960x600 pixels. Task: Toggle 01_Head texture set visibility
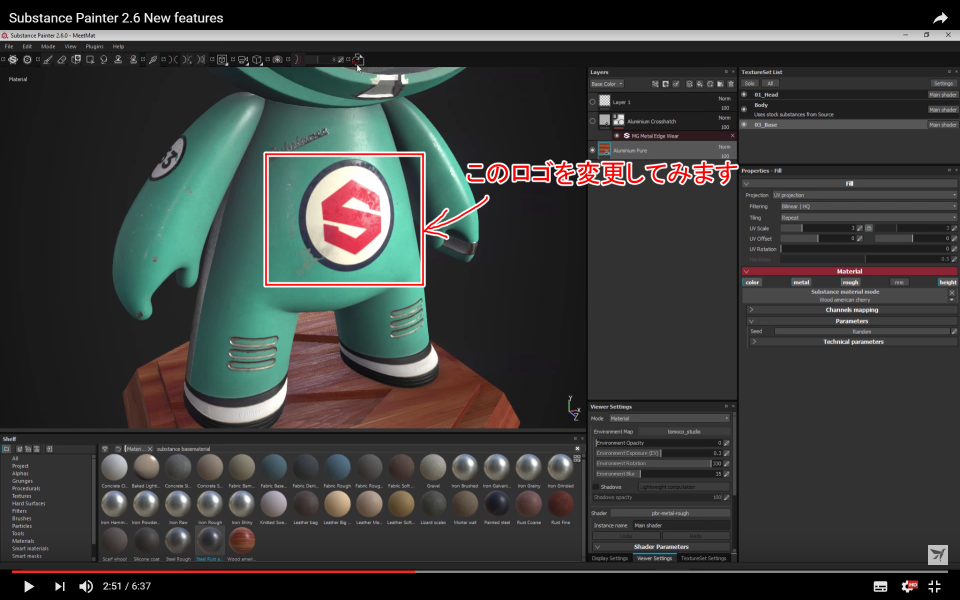click(744, 95)
